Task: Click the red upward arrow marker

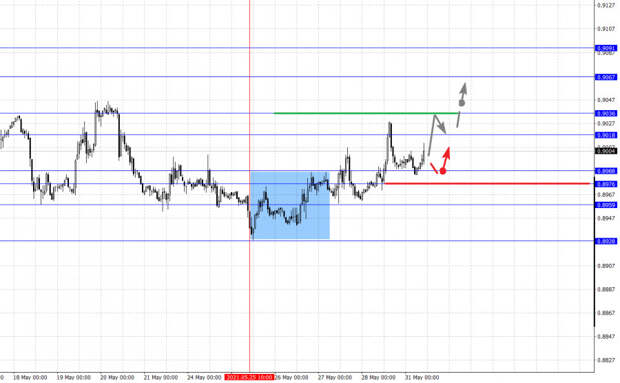Action: [447, 157]
